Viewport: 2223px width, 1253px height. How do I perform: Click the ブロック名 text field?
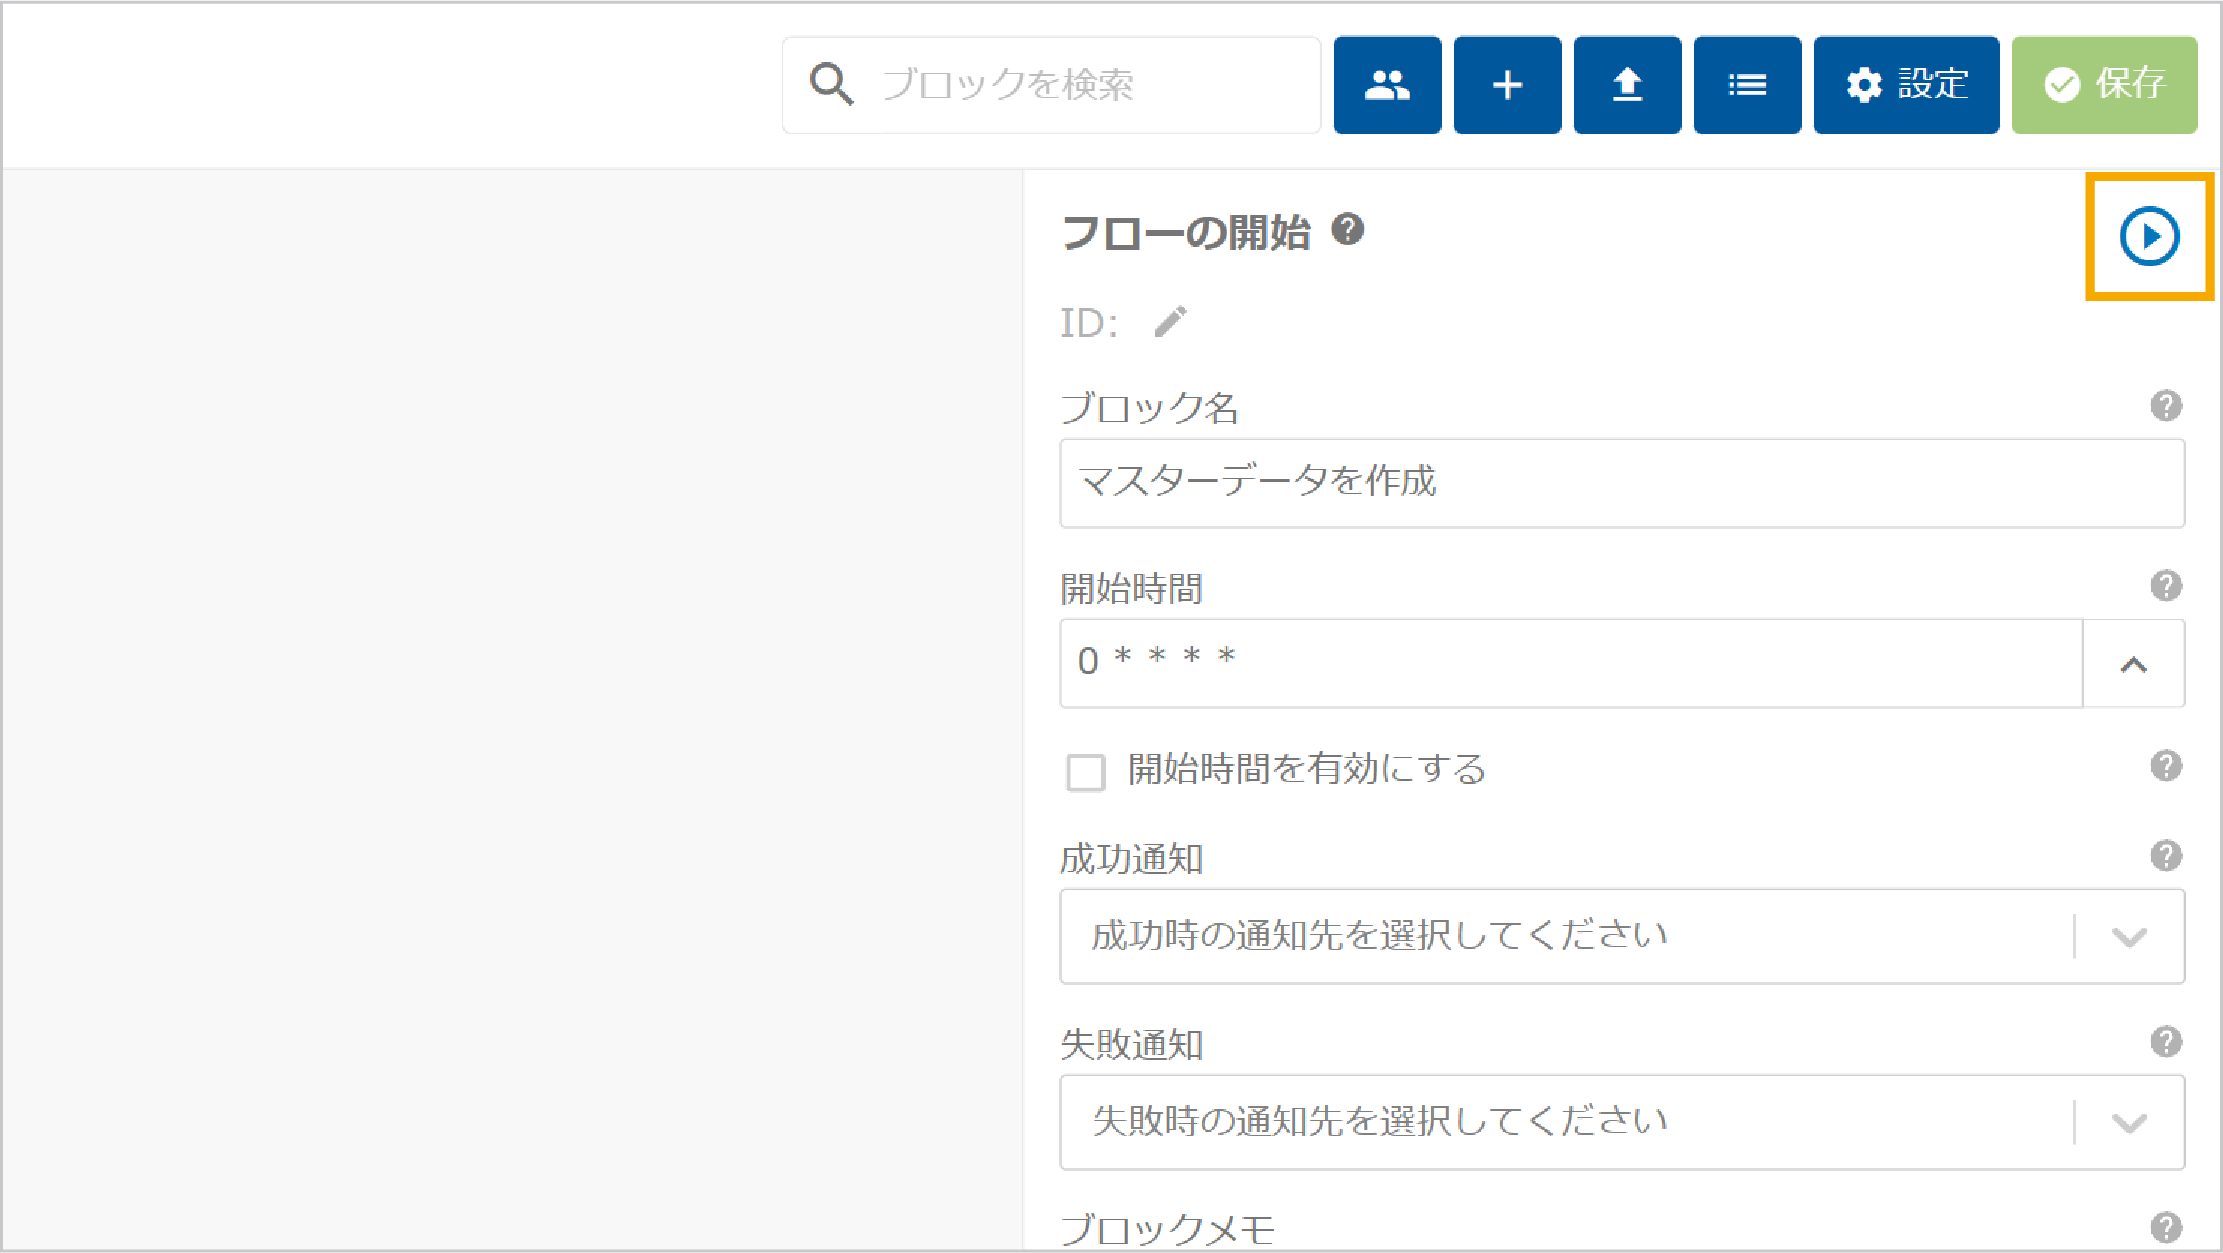point(1622,483)
